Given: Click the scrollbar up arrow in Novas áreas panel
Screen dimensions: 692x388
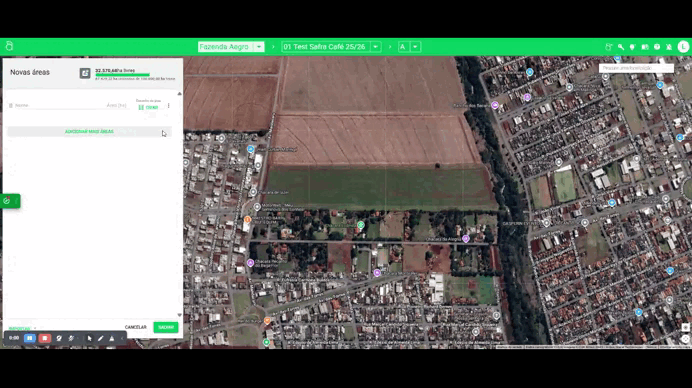Looking at the screenshot, I should click(x=179, y=94).
